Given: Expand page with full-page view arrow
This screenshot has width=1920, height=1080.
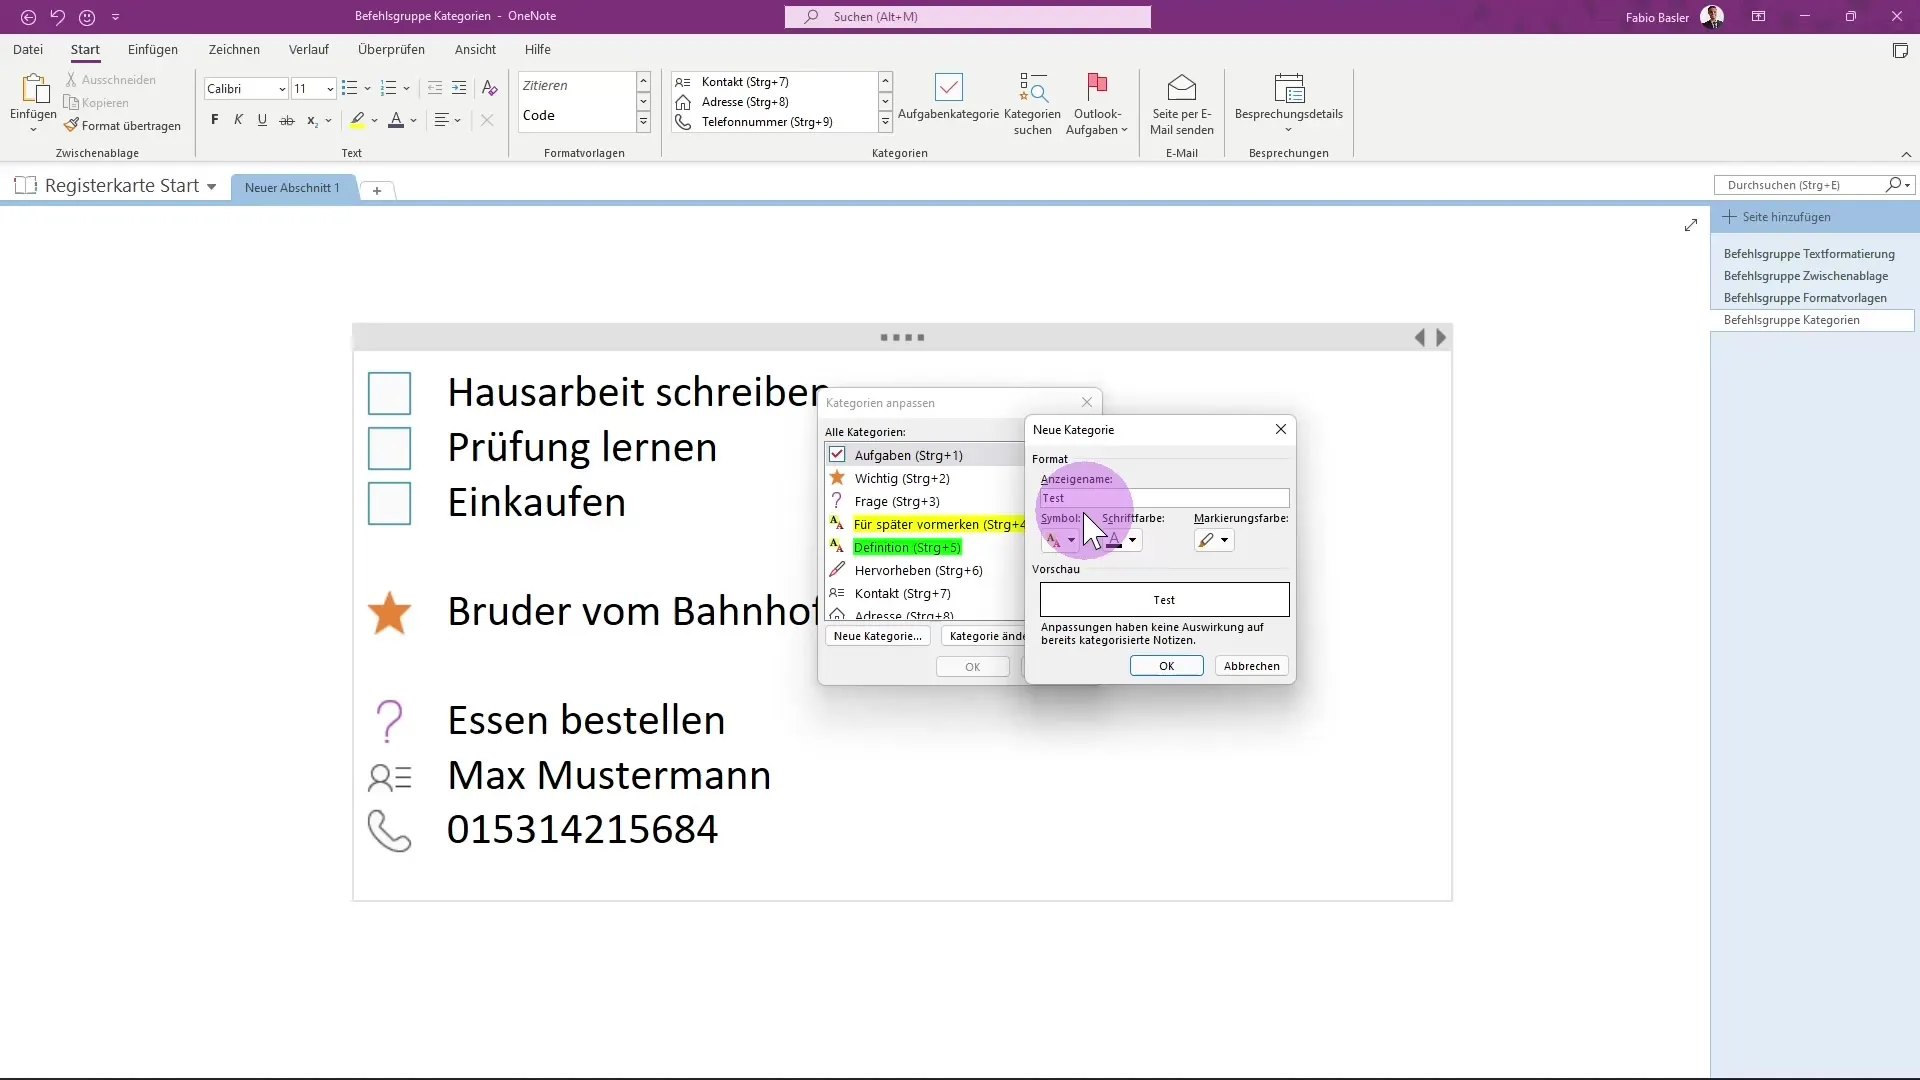Looking at the screenshot, I should click(x=1691, y=225).
